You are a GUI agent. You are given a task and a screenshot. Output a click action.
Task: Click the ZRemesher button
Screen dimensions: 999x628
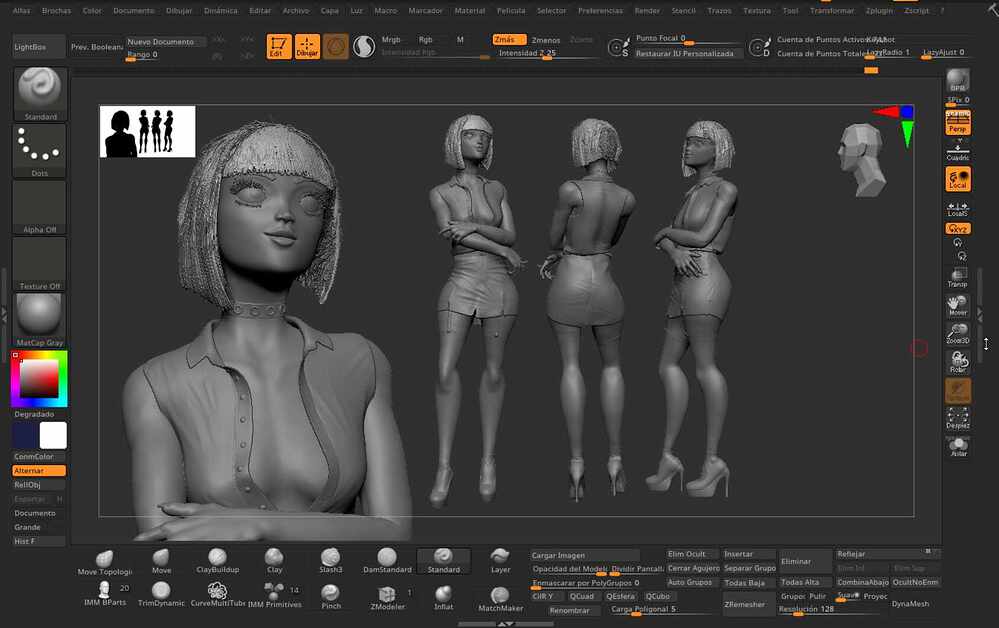point(748,604)
